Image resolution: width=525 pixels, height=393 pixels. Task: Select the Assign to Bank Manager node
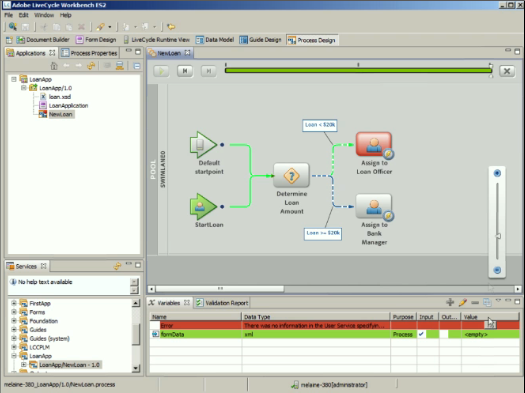click(x=374, y=207)
